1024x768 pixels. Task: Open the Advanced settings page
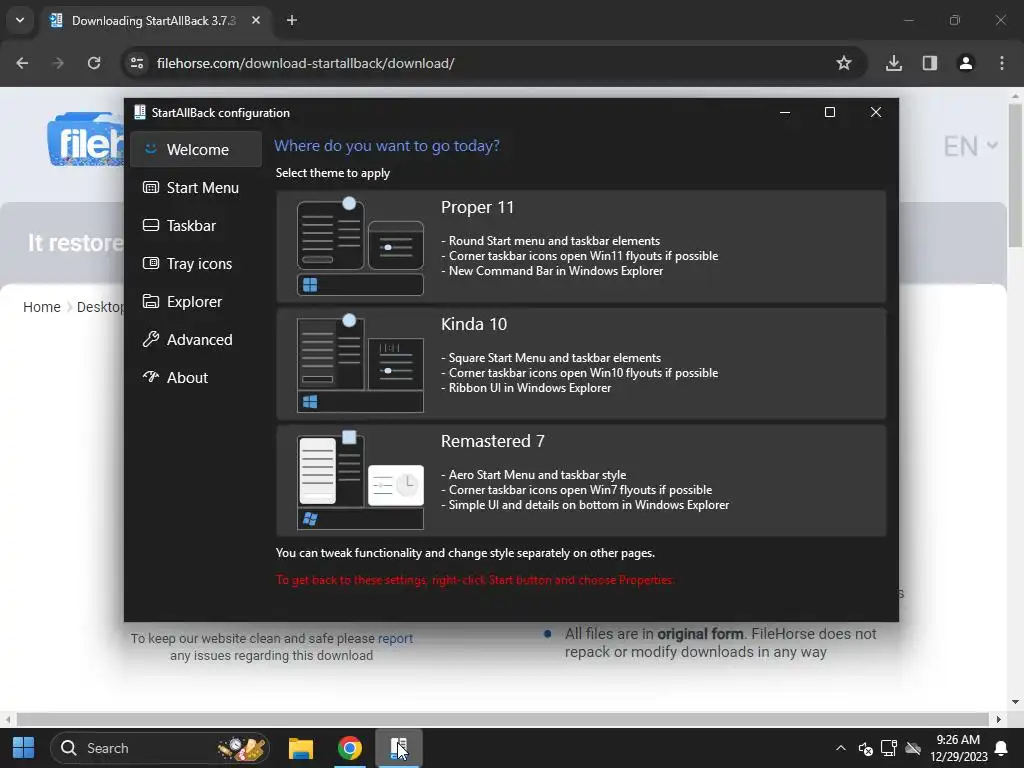point(196,340)
